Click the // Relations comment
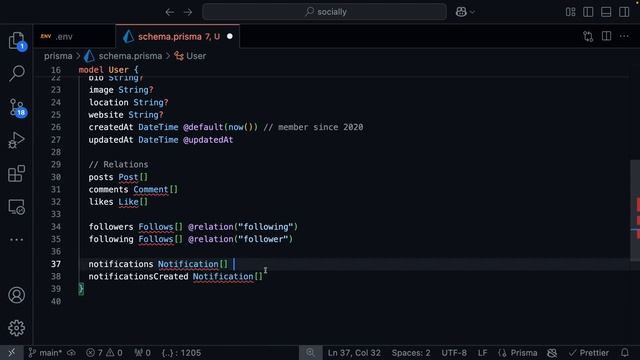Screen dimensions: 640x360 [118, 164]
